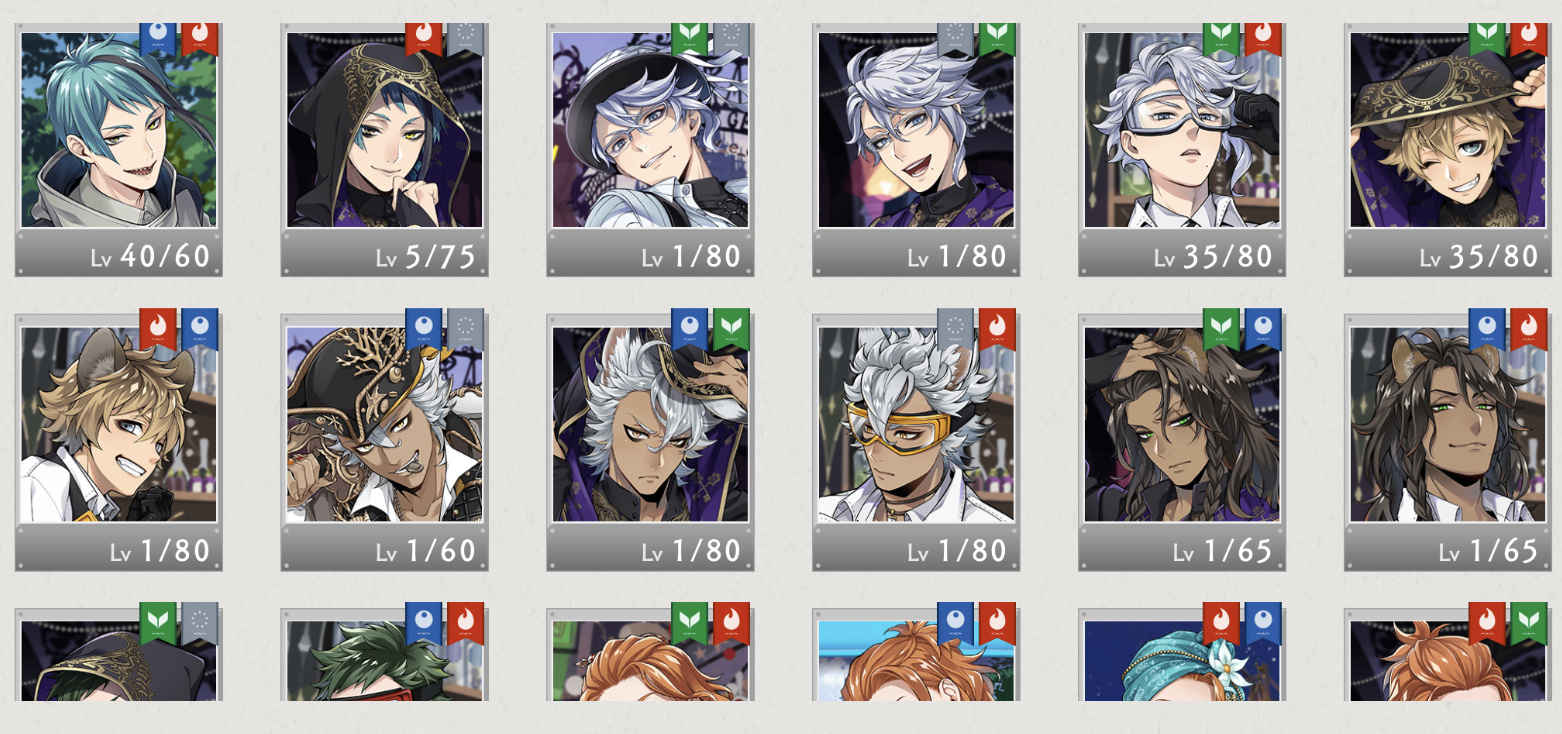1562x734 pixels.
Task: Click the red fire icon on teal flower bandana card
Action: 1222,622
